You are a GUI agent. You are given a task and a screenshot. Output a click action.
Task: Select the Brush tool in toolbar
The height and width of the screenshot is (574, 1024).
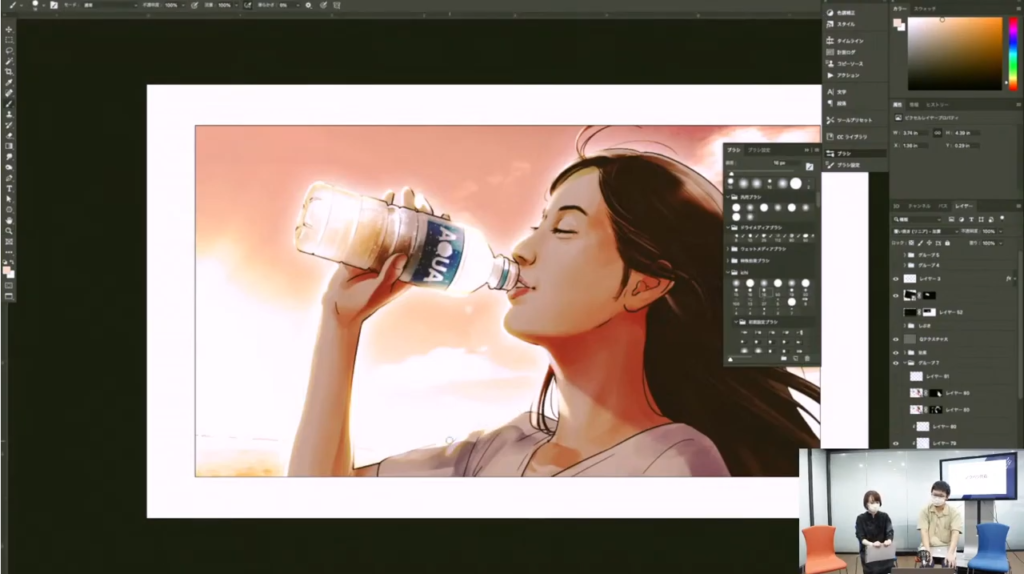pyautogui.click(x=9, y=103)
